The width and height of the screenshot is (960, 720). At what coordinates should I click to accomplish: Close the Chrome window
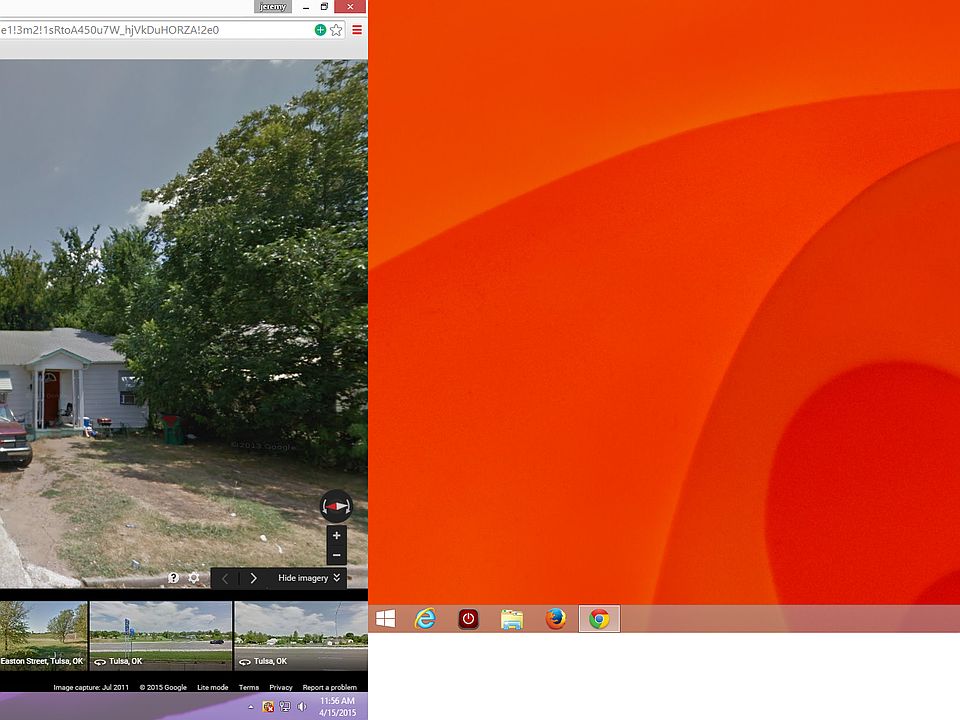pyautogui.click(x=350, y=7)
